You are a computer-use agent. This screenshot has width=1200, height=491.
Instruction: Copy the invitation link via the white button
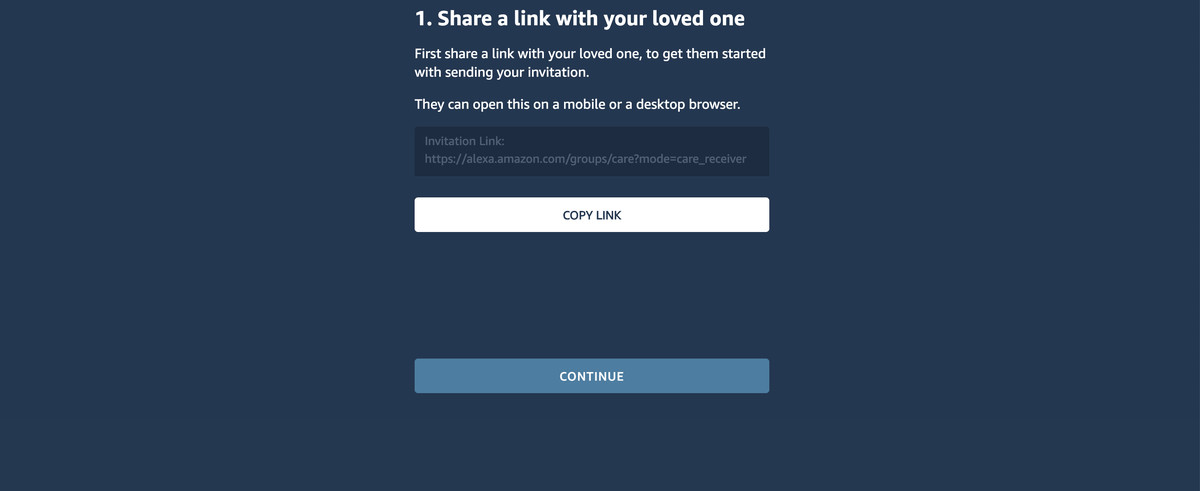tap(592, 215)
